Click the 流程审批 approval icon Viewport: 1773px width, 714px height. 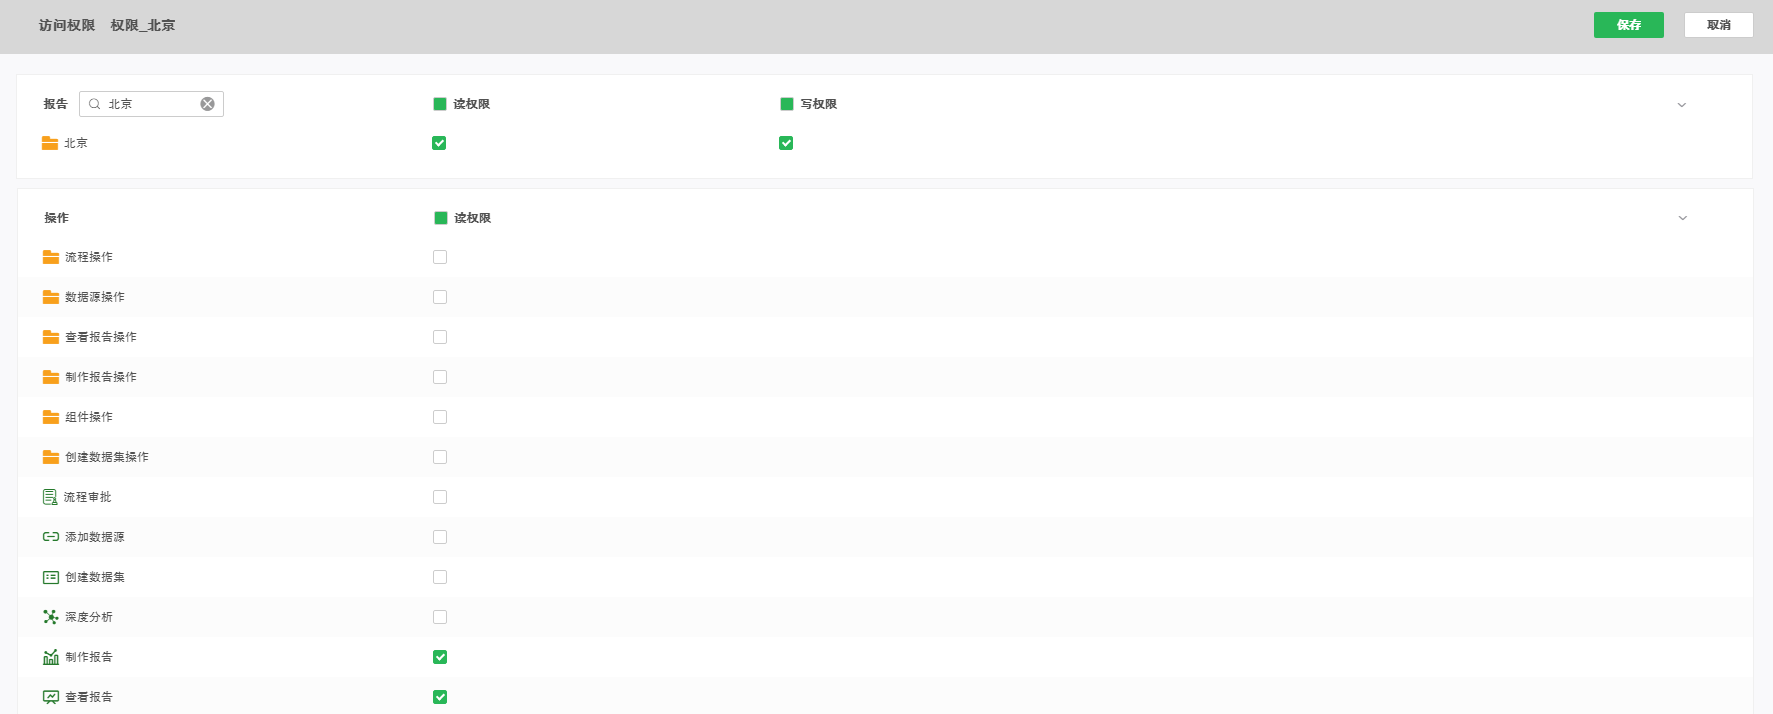click(x=50, y=497)
